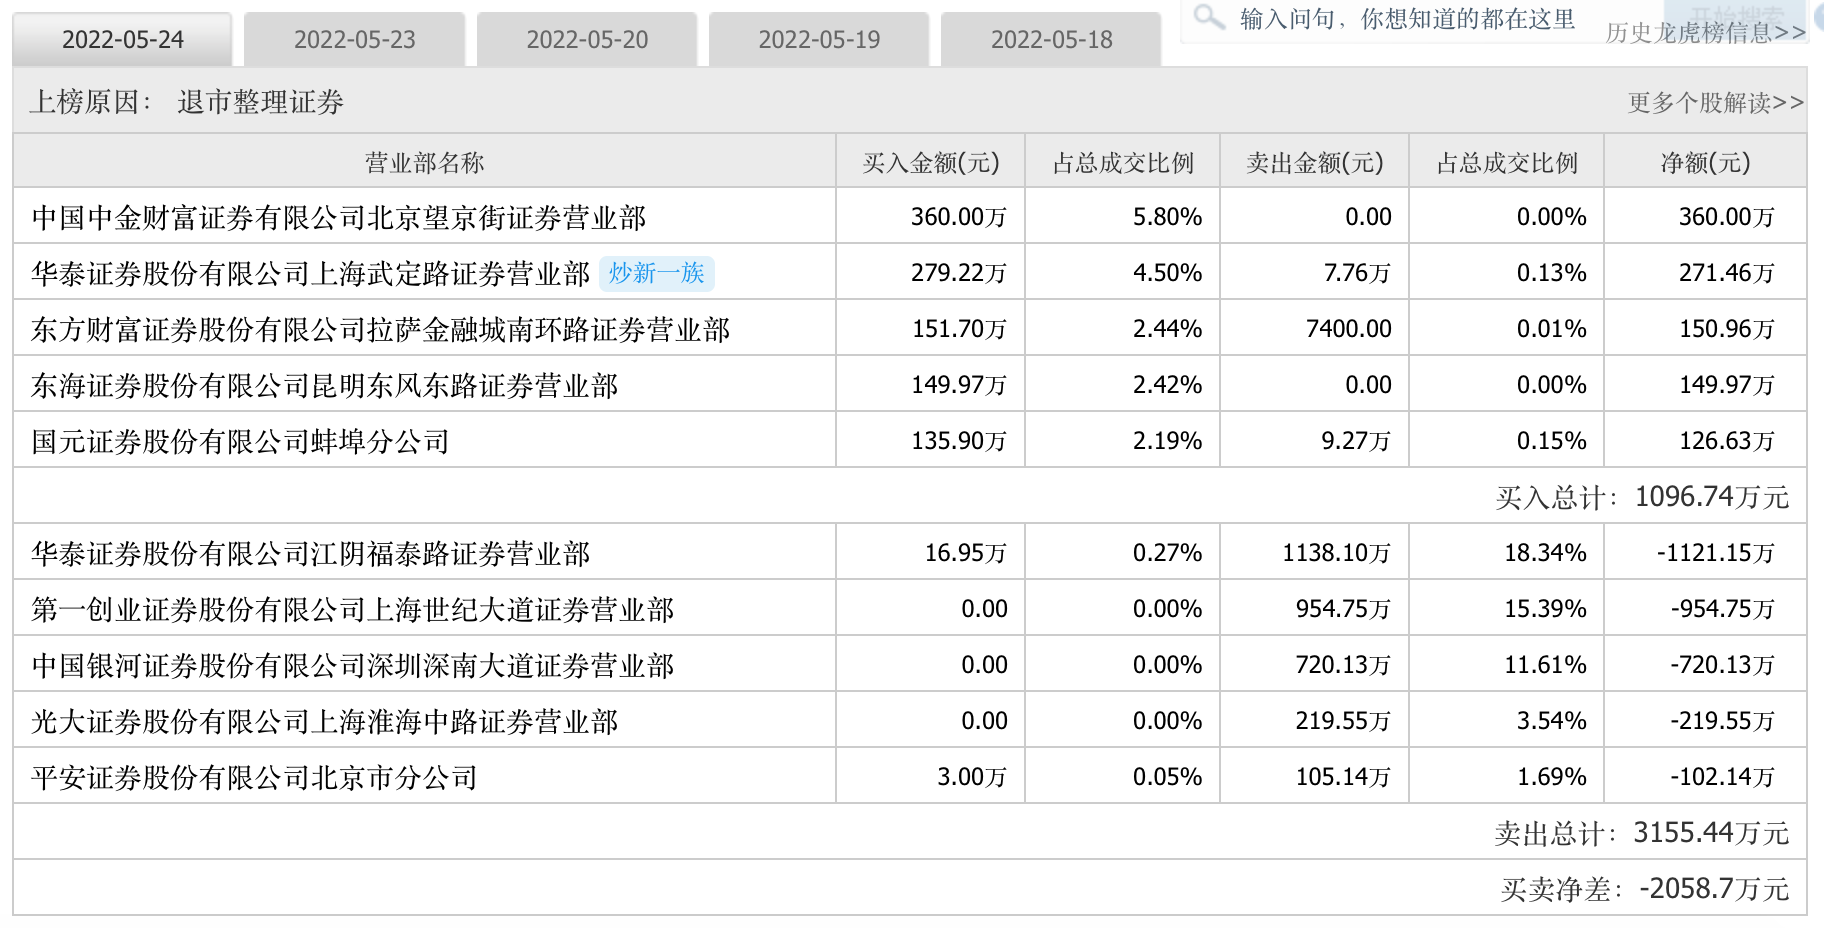Click the 净额(元) column header
Viewport: 1824px width, 928px height.
1706,162
